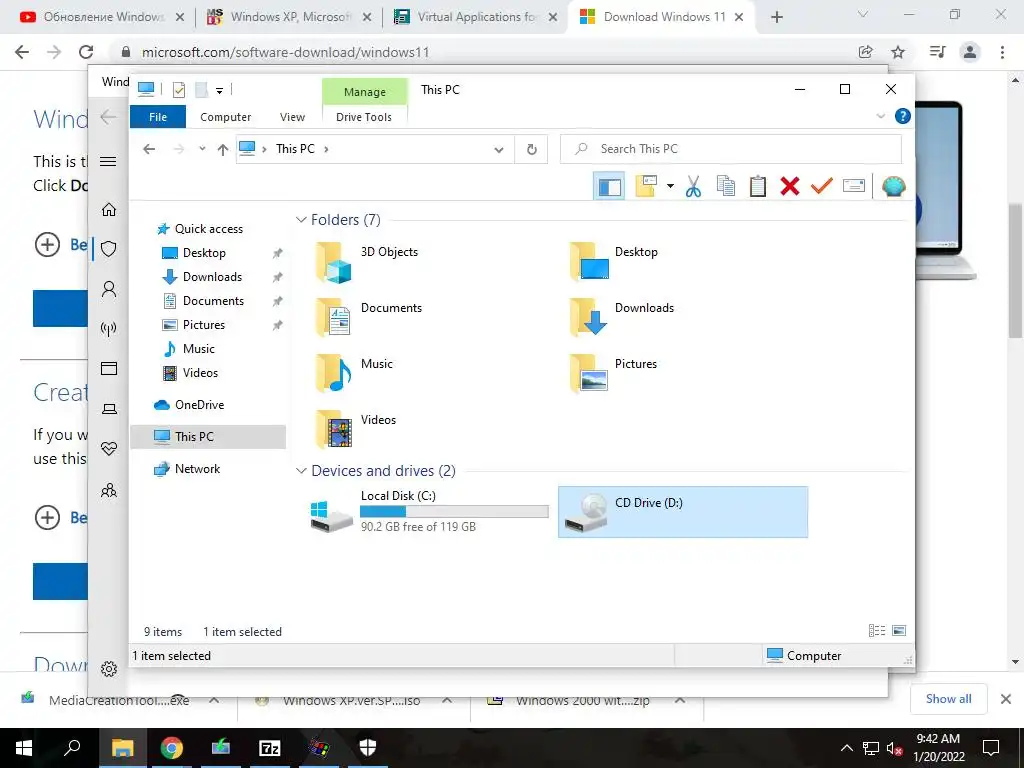Select OneDrive in navigation pane
Image resolution: width=1024 pixels, height=768 pixels.
tap(199, 405)
